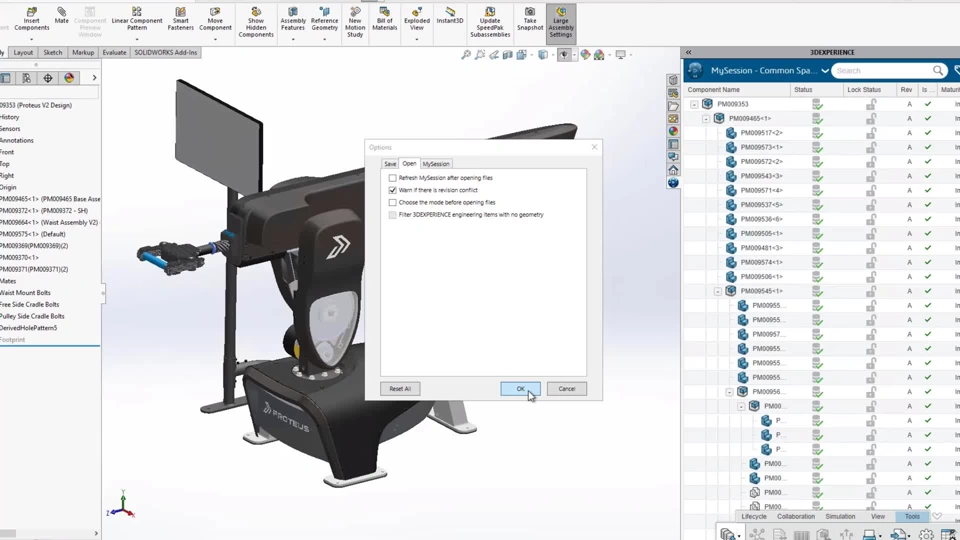Viewport: 960px width, 540px height.
Task: Open the SOLIDWORKS Add-Ins ribbon tab
Action: pyautogui.click(x=165, y=53)
